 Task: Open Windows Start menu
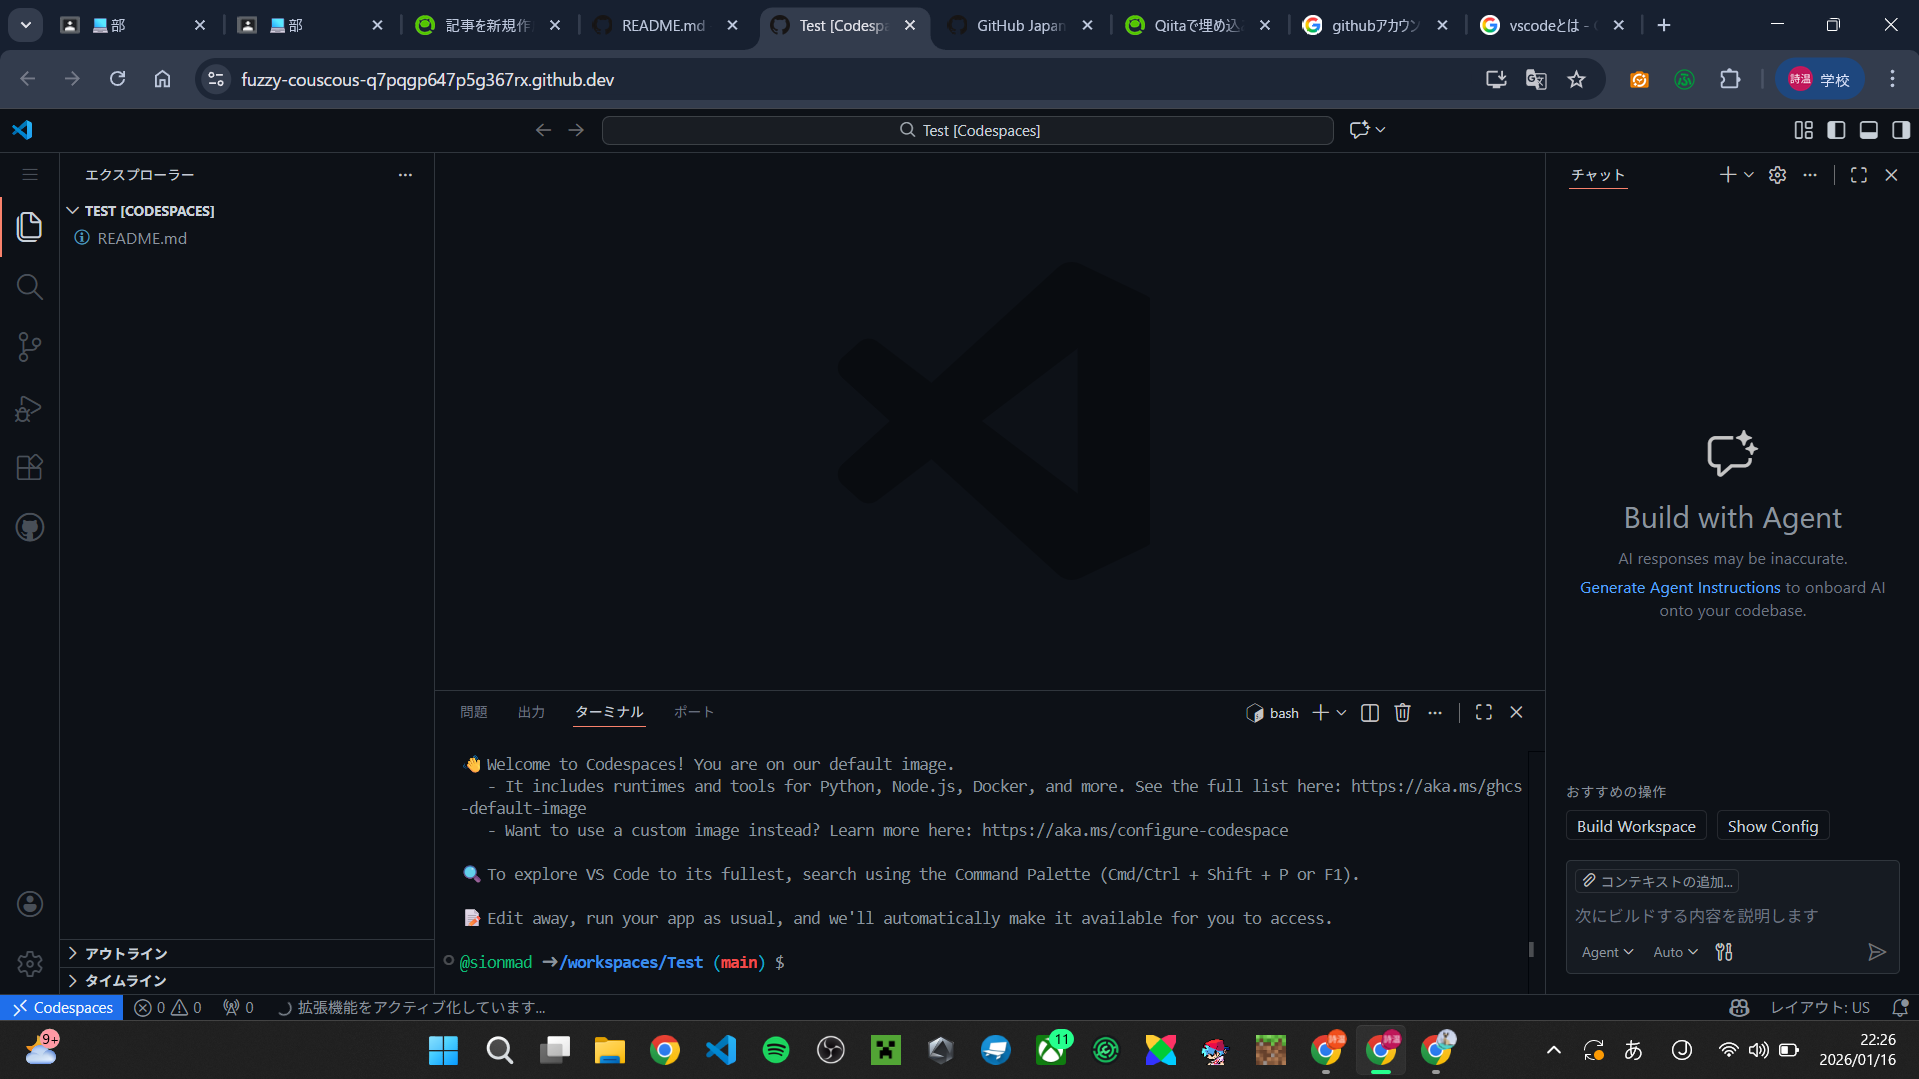click(x=443, y=1050)
